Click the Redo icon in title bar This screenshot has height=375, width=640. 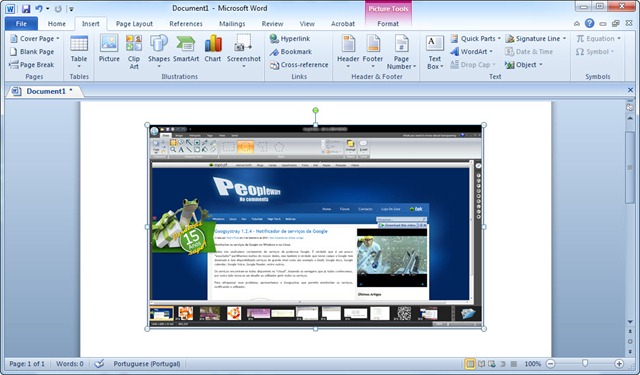click(x=58, y=9)
